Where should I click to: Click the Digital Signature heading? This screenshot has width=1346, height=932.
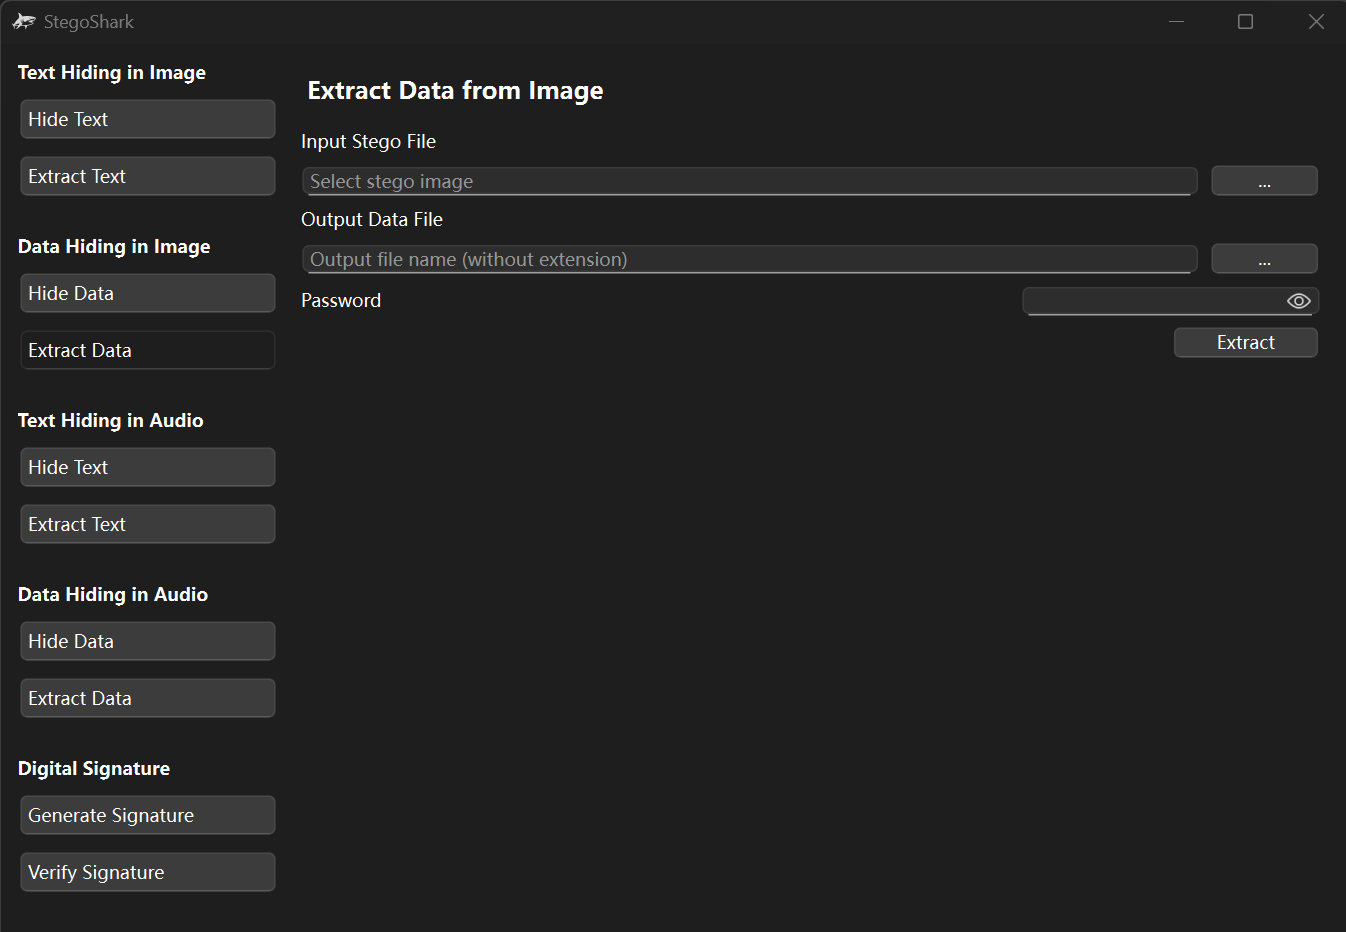pos(94,768)
